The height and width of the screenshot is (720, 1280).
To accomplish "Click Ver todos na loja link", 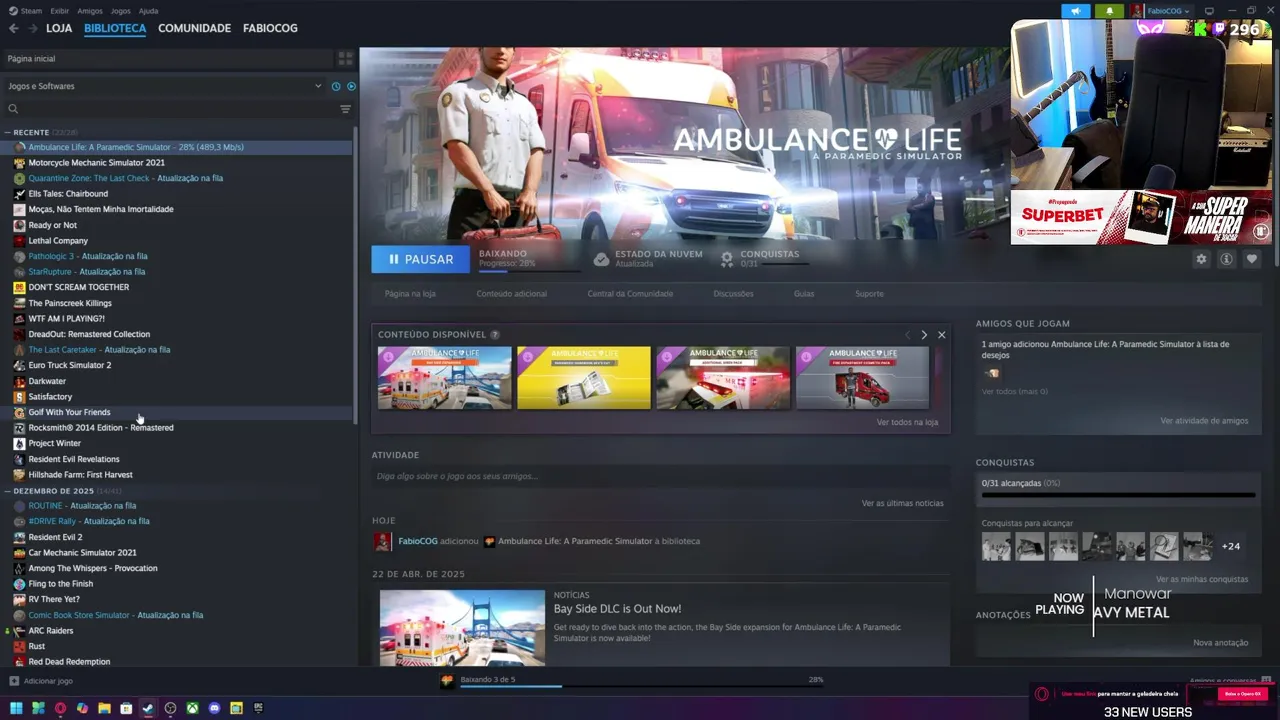I will click(x=907, y=423).
